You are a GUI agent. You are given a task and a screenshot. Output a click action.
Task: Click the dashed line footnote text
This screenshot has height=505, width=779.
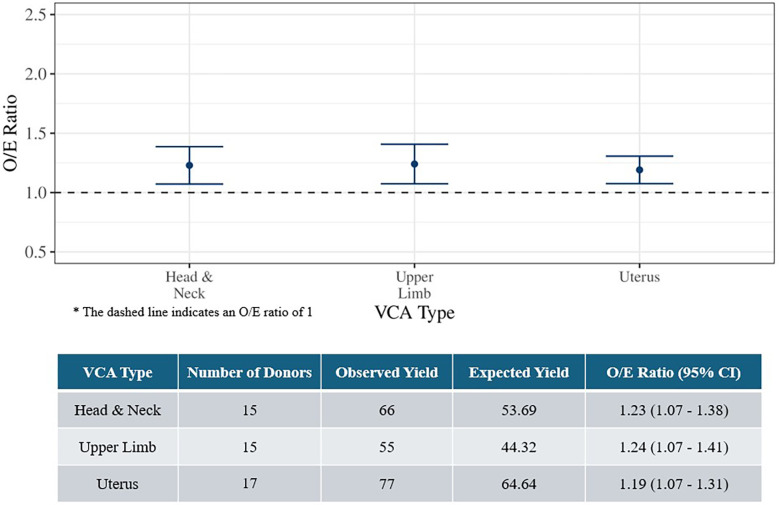193,312
